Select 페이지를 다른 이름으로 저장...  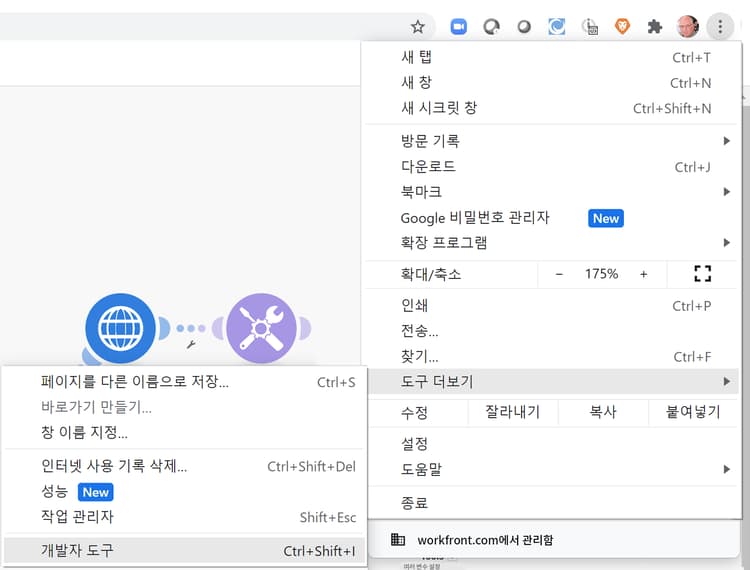pos(184,382)
